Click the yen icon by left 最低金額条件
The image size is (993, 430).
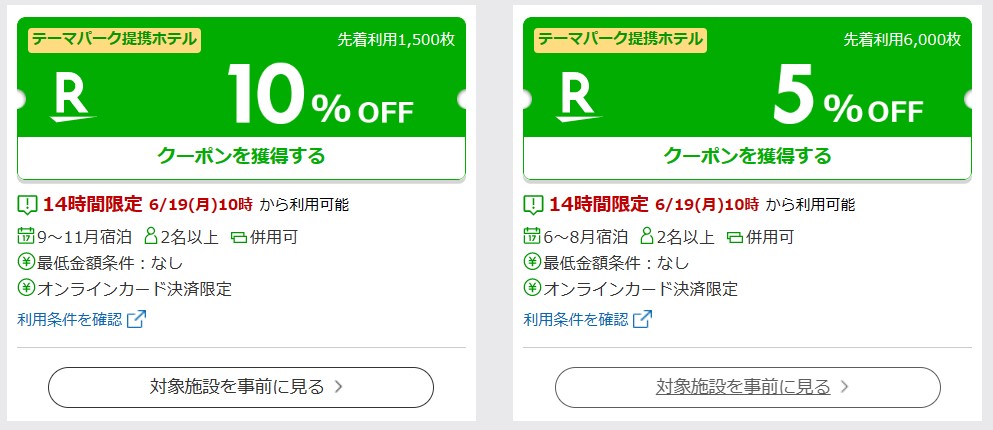point(26,262)
